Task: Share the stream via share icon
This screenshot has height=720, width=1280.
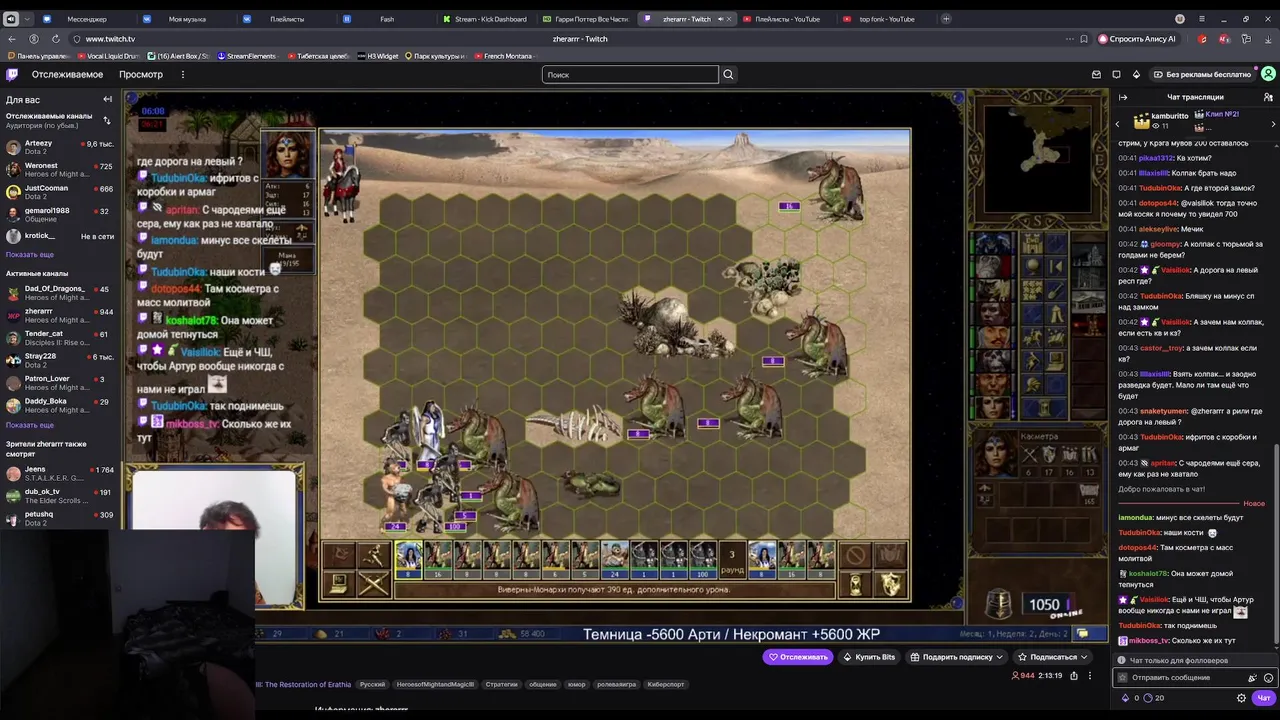Action: (1074, 676)
